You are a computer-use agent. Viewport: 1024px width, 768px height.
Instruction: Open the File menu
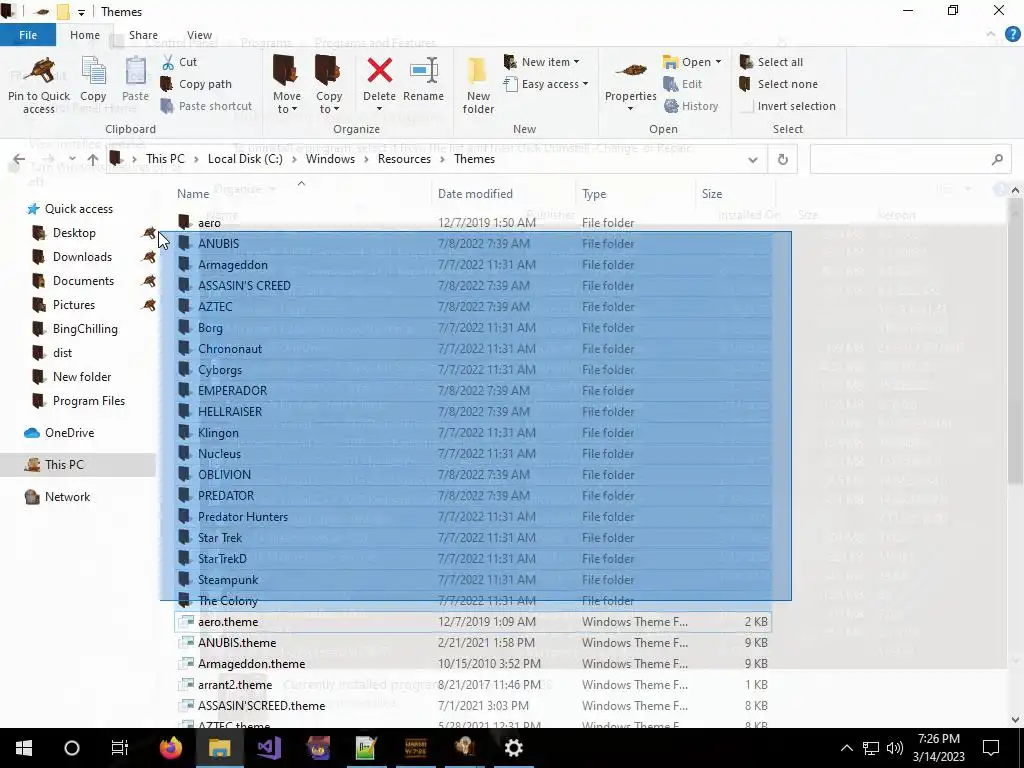coord(28,35)
